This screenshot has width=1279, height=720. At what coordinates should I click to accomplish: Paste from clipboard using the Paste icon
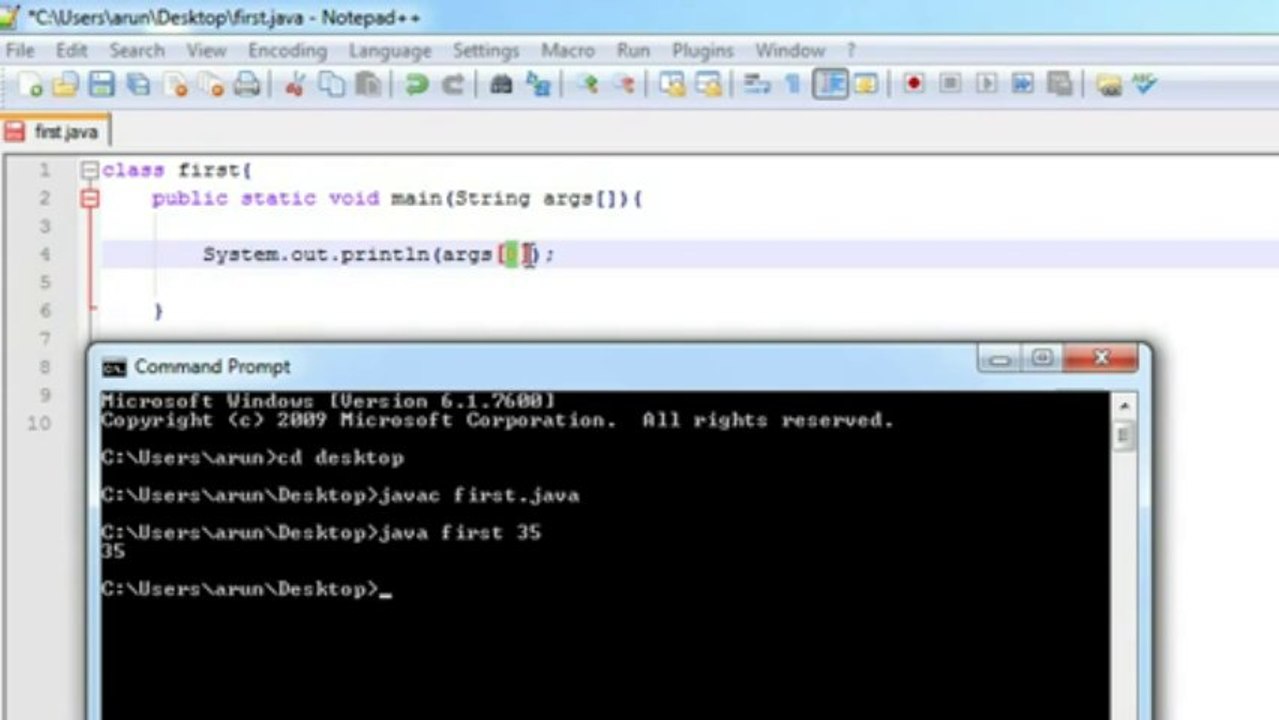[368, 85]
